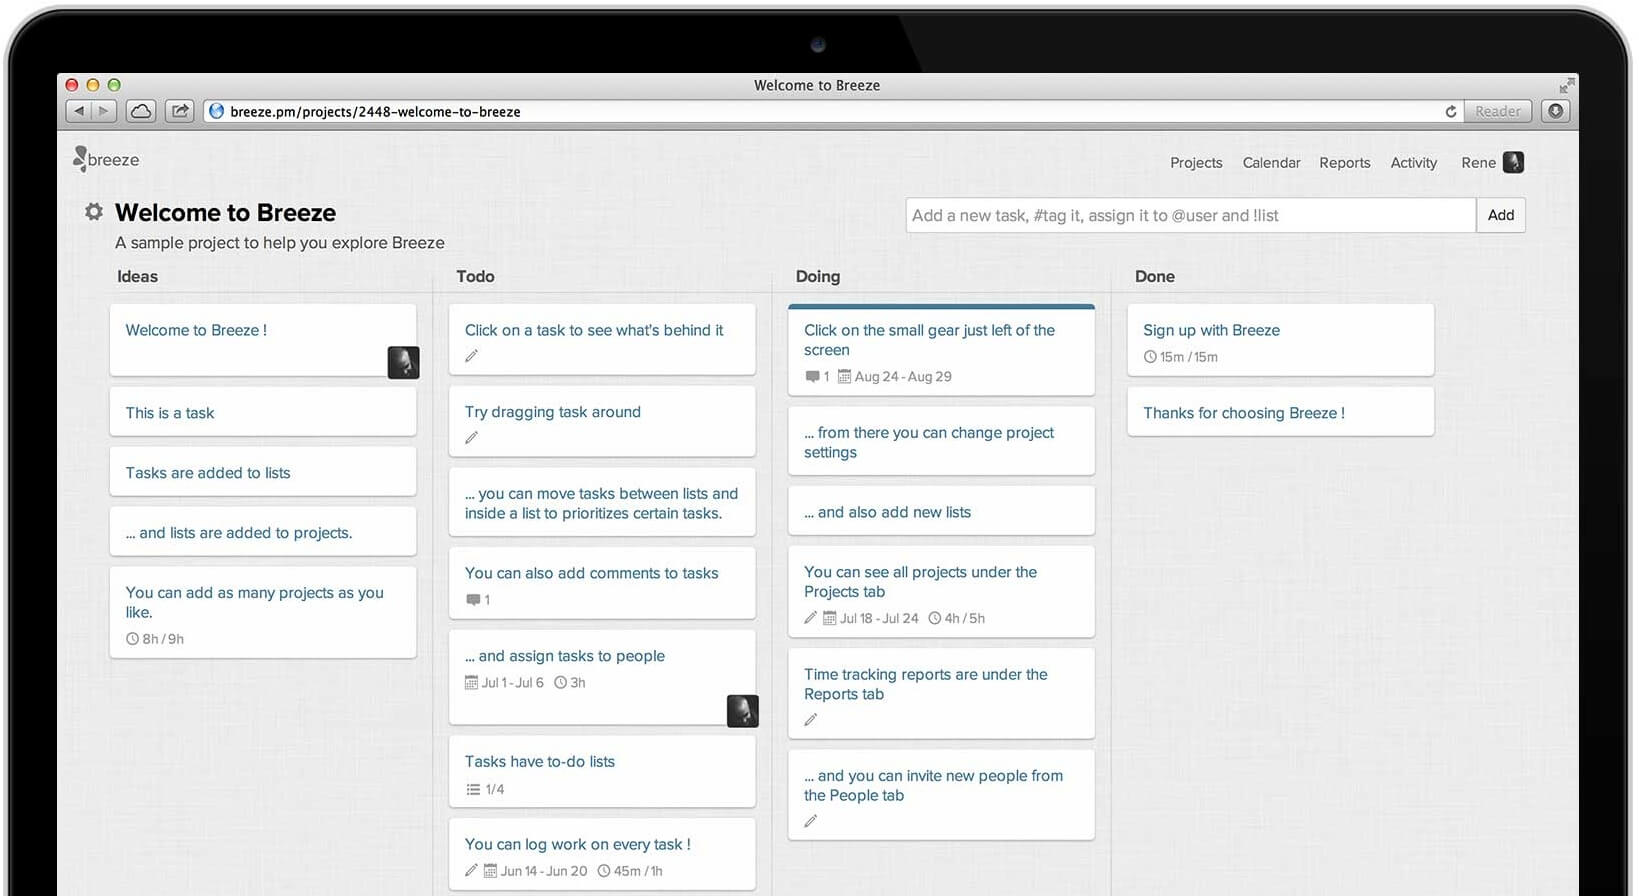Open the 'Thanks for choosing Breeze !' task
Image resolution: width=1639 pixels, height=896 pixels.
pyautogui.click(x=1243, y=413)
